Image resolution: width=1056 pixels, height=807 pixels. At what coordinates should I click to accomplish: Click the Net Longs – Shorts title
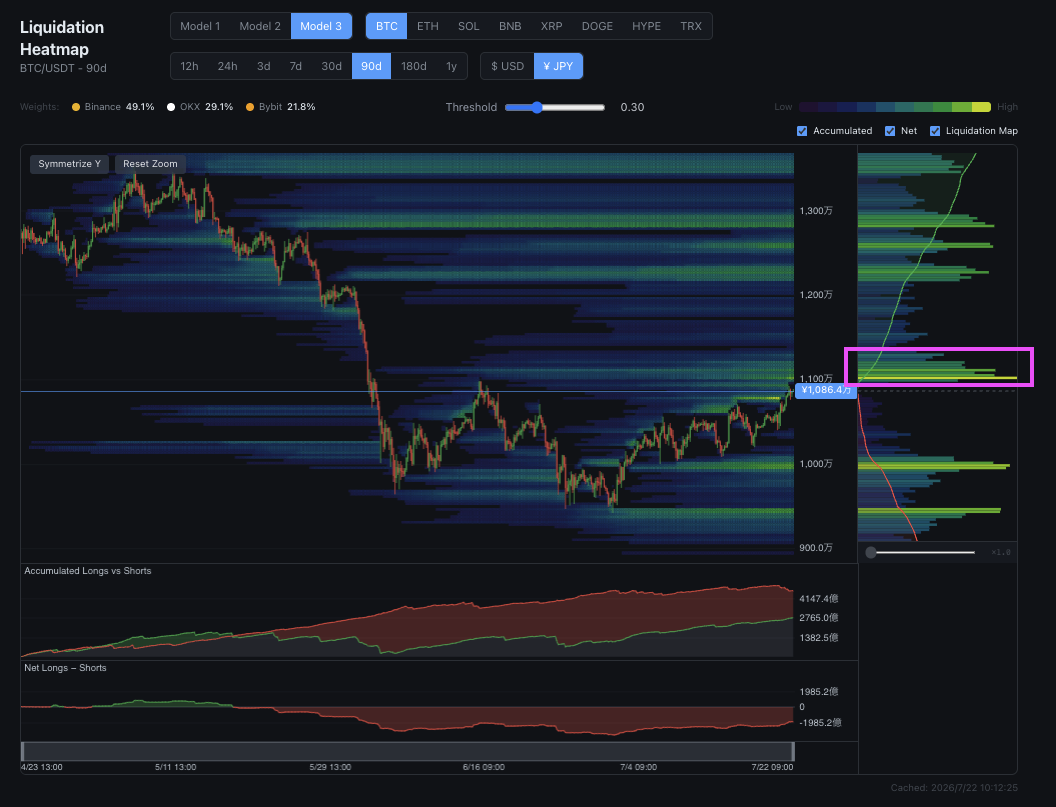click(x=65, y=668)
